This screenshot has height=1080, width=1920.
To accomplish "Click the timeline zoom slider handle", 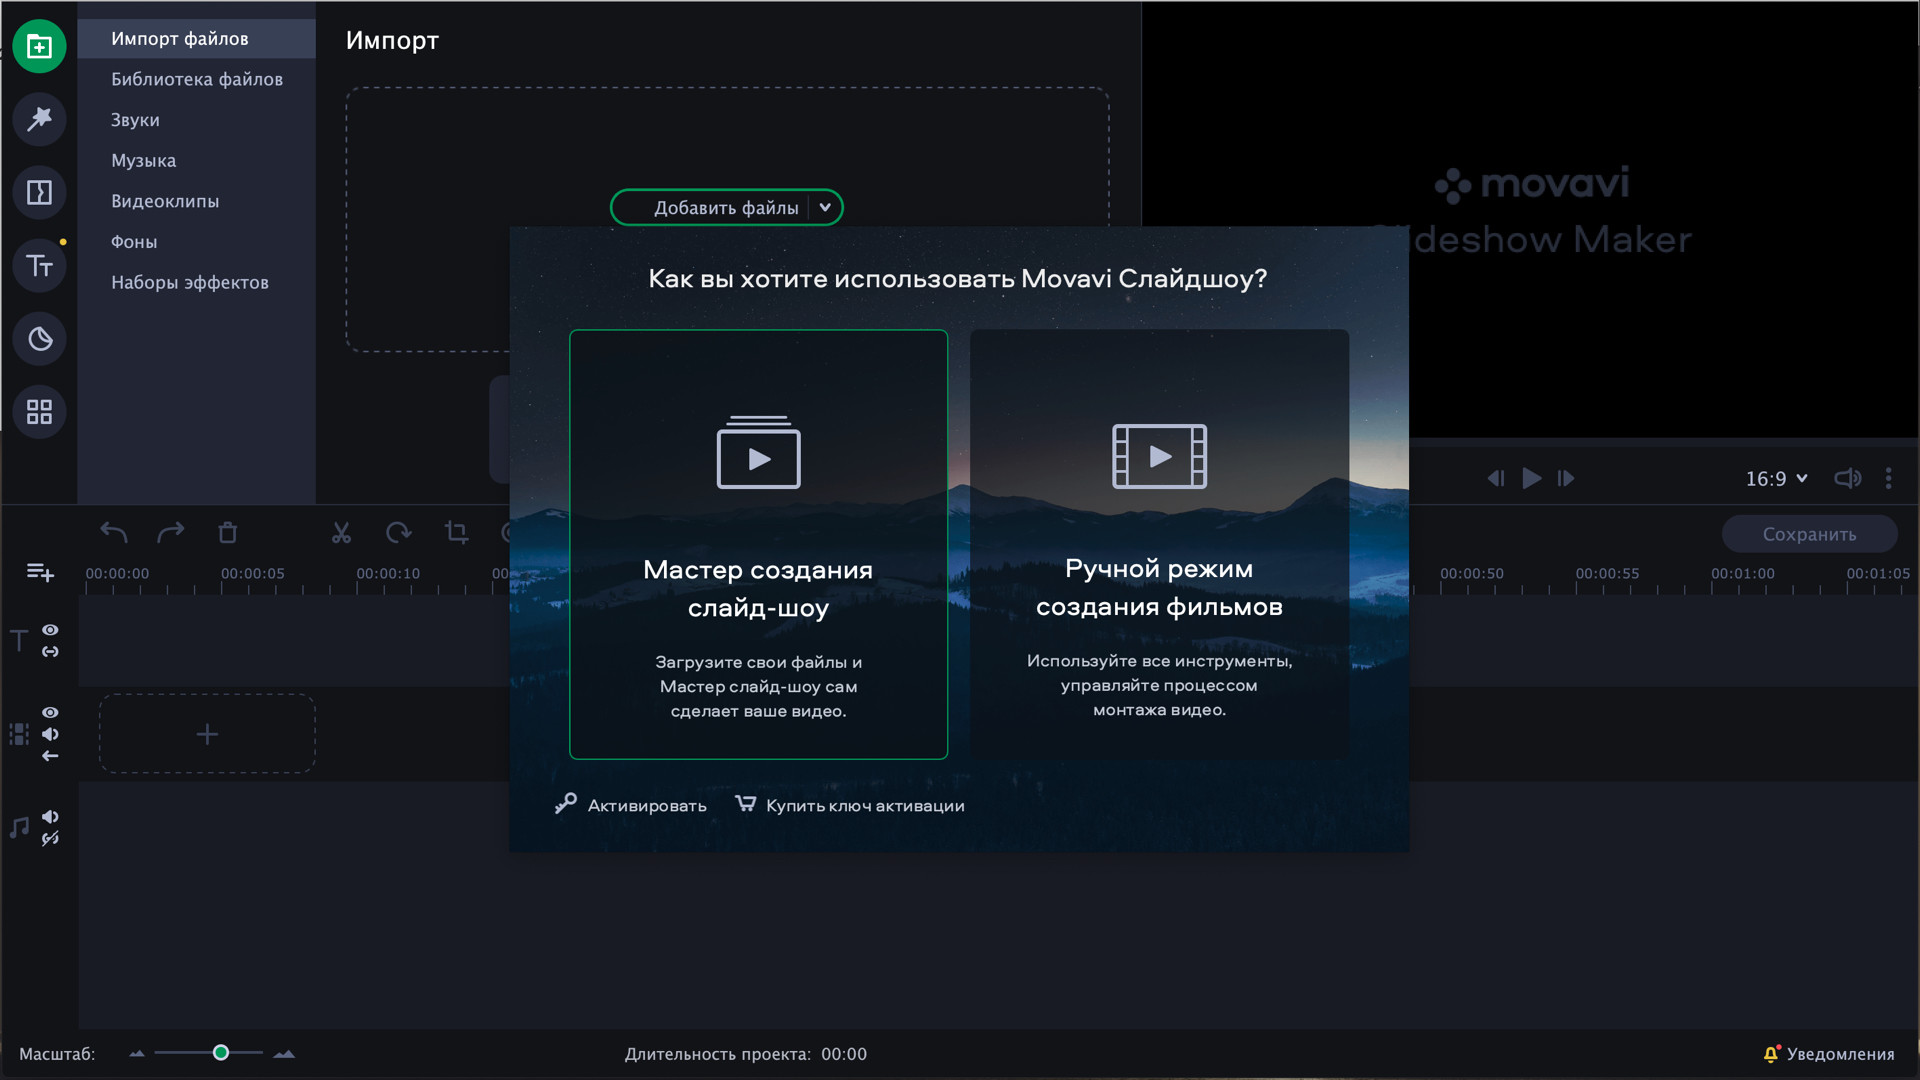I will (x=221, y=1053).
